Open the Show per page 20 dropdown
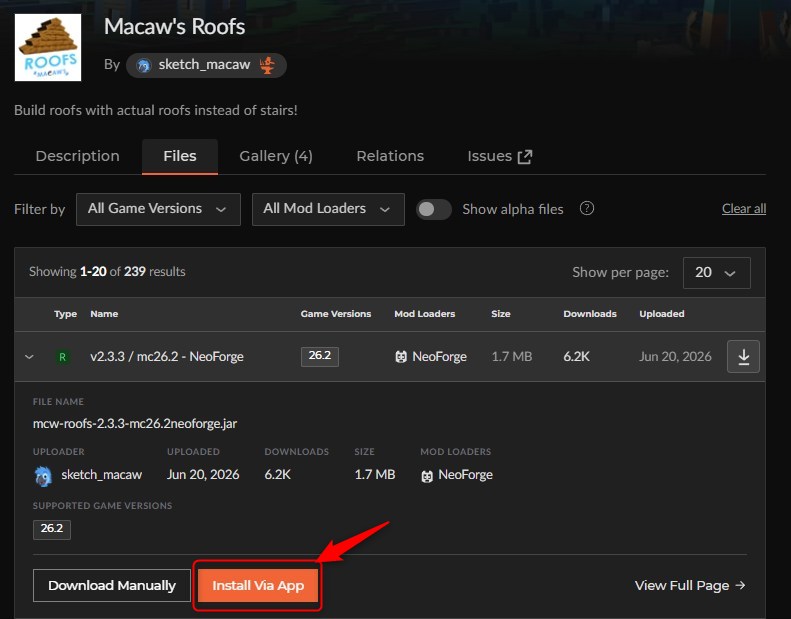The height and width of the screenshot is (619, 791). [x=716, y=273]
